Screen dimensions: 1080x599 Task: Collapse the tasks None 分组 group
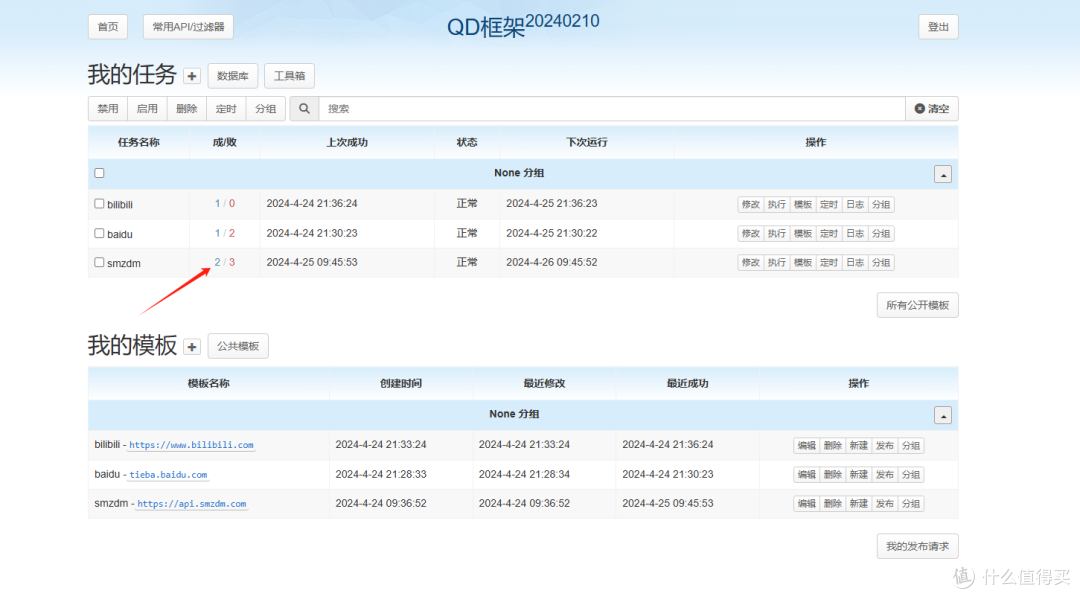pyautogui.click(x=943, y=174)
